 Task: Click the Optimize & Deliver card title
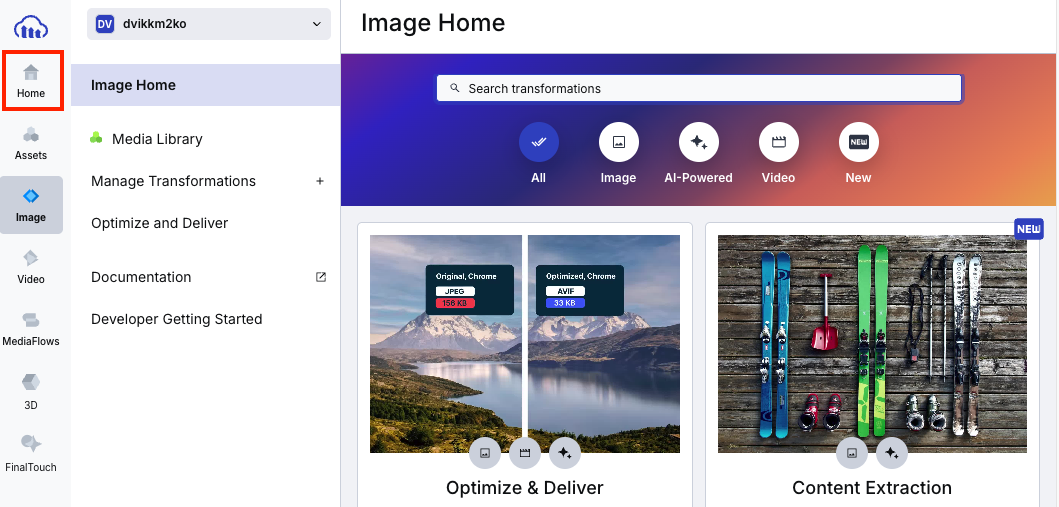[x=525, y=487]
